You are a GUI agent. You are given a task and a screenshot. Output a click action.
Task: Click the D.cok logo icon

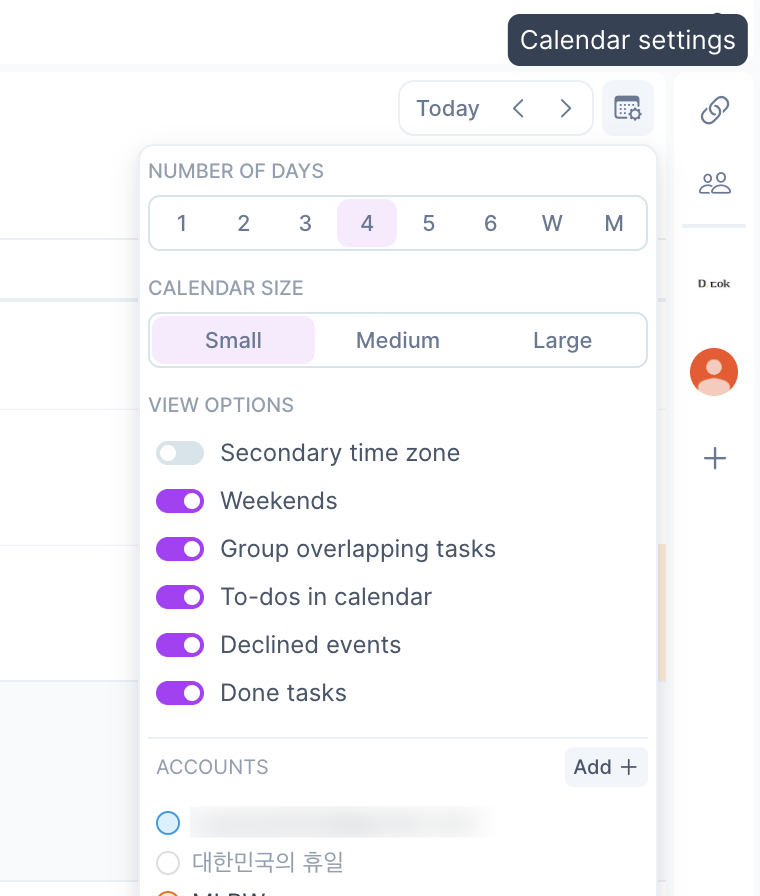[714, 283]
